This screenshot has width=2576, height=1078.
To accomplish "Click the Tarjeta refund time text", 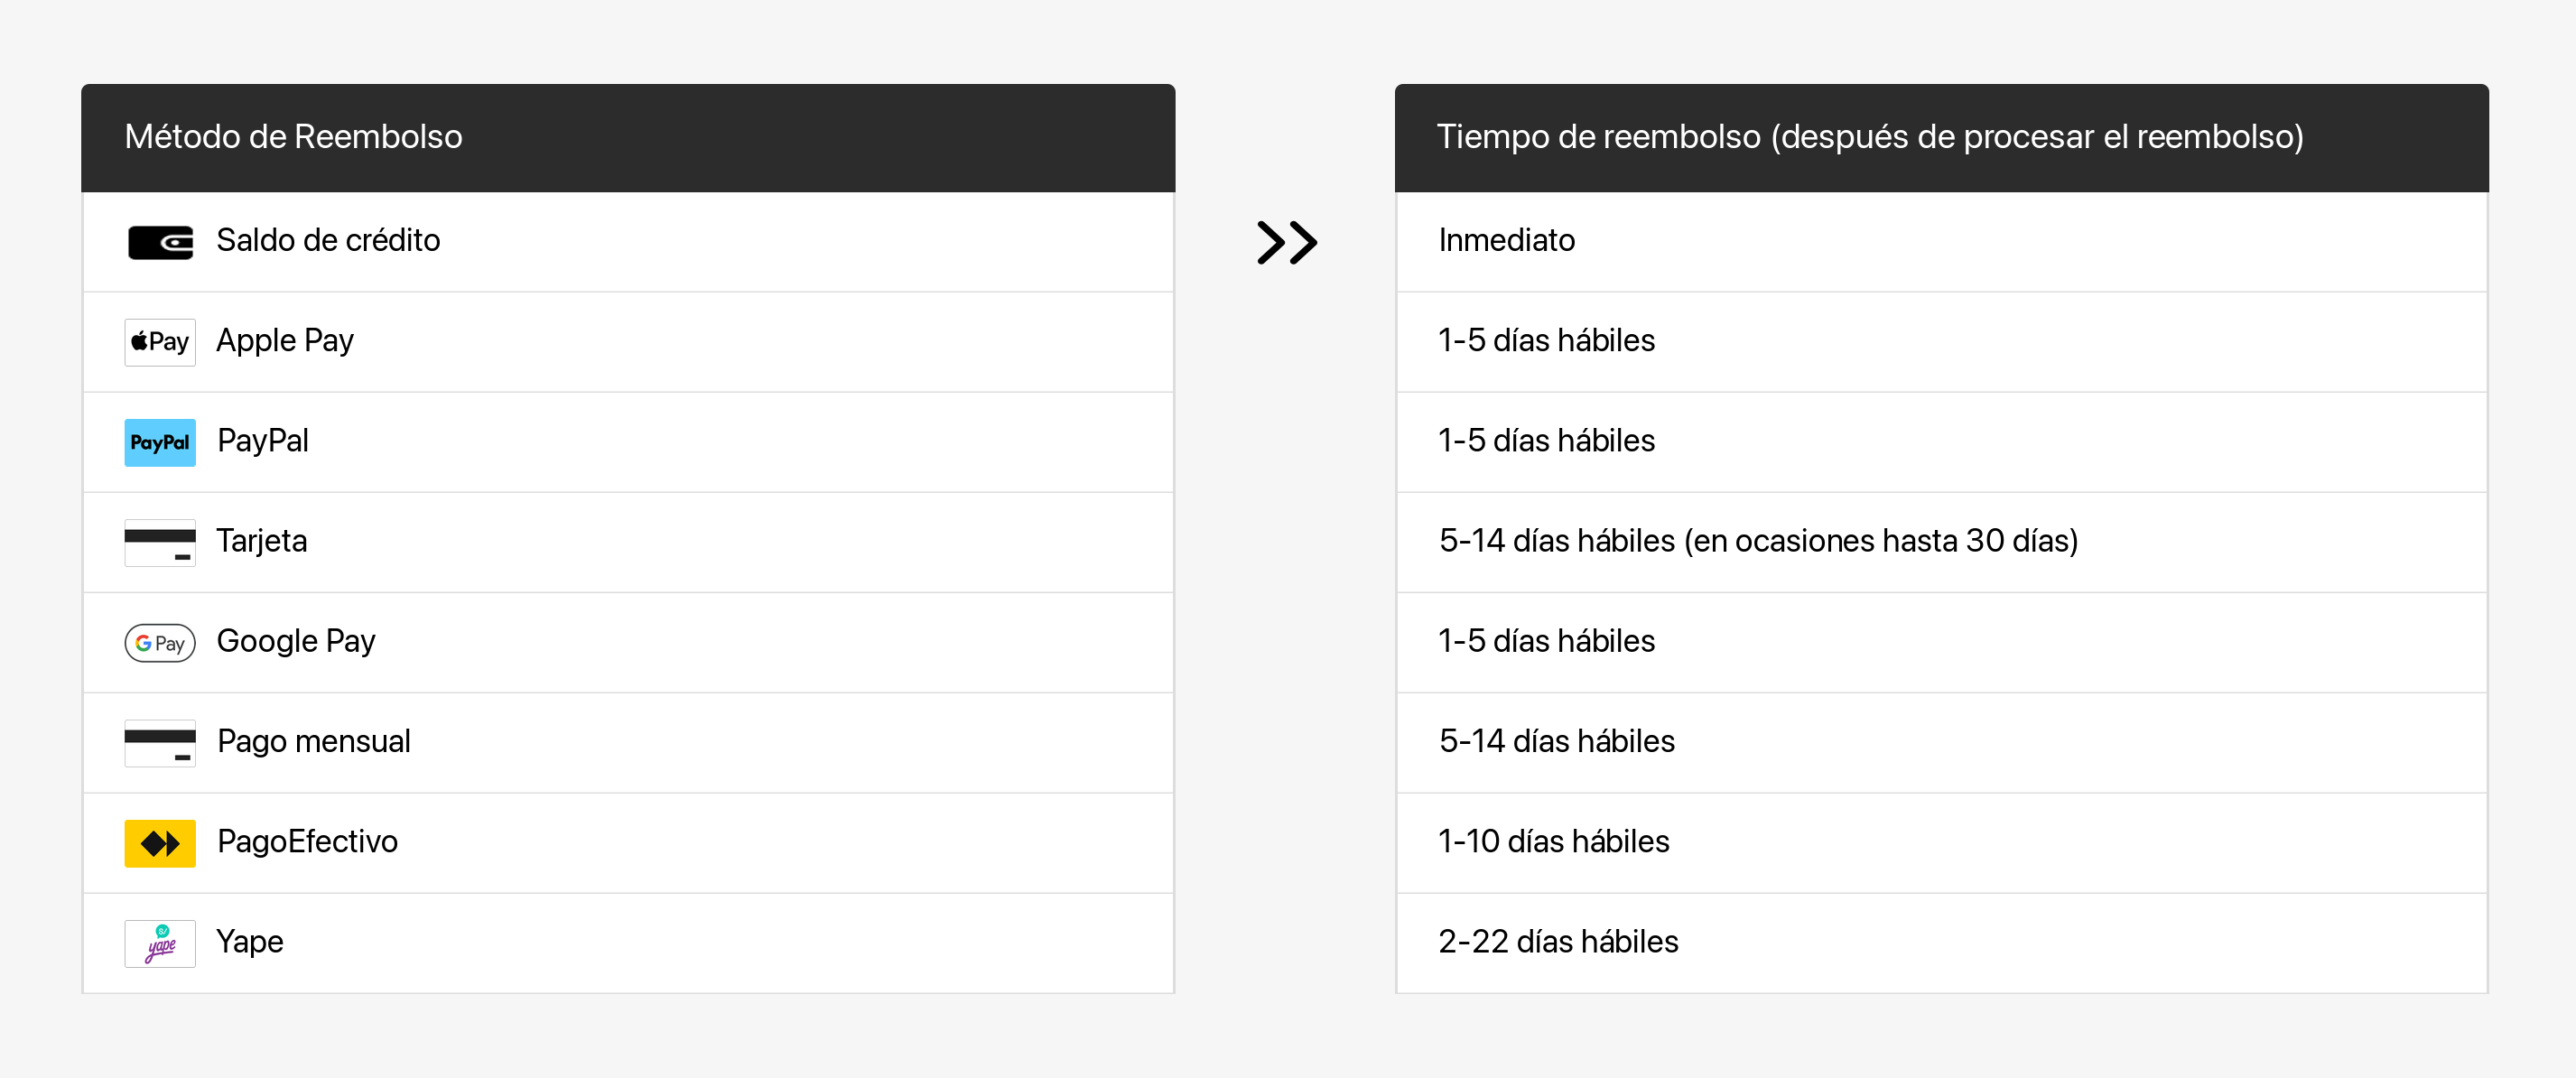I will 1757,541.
